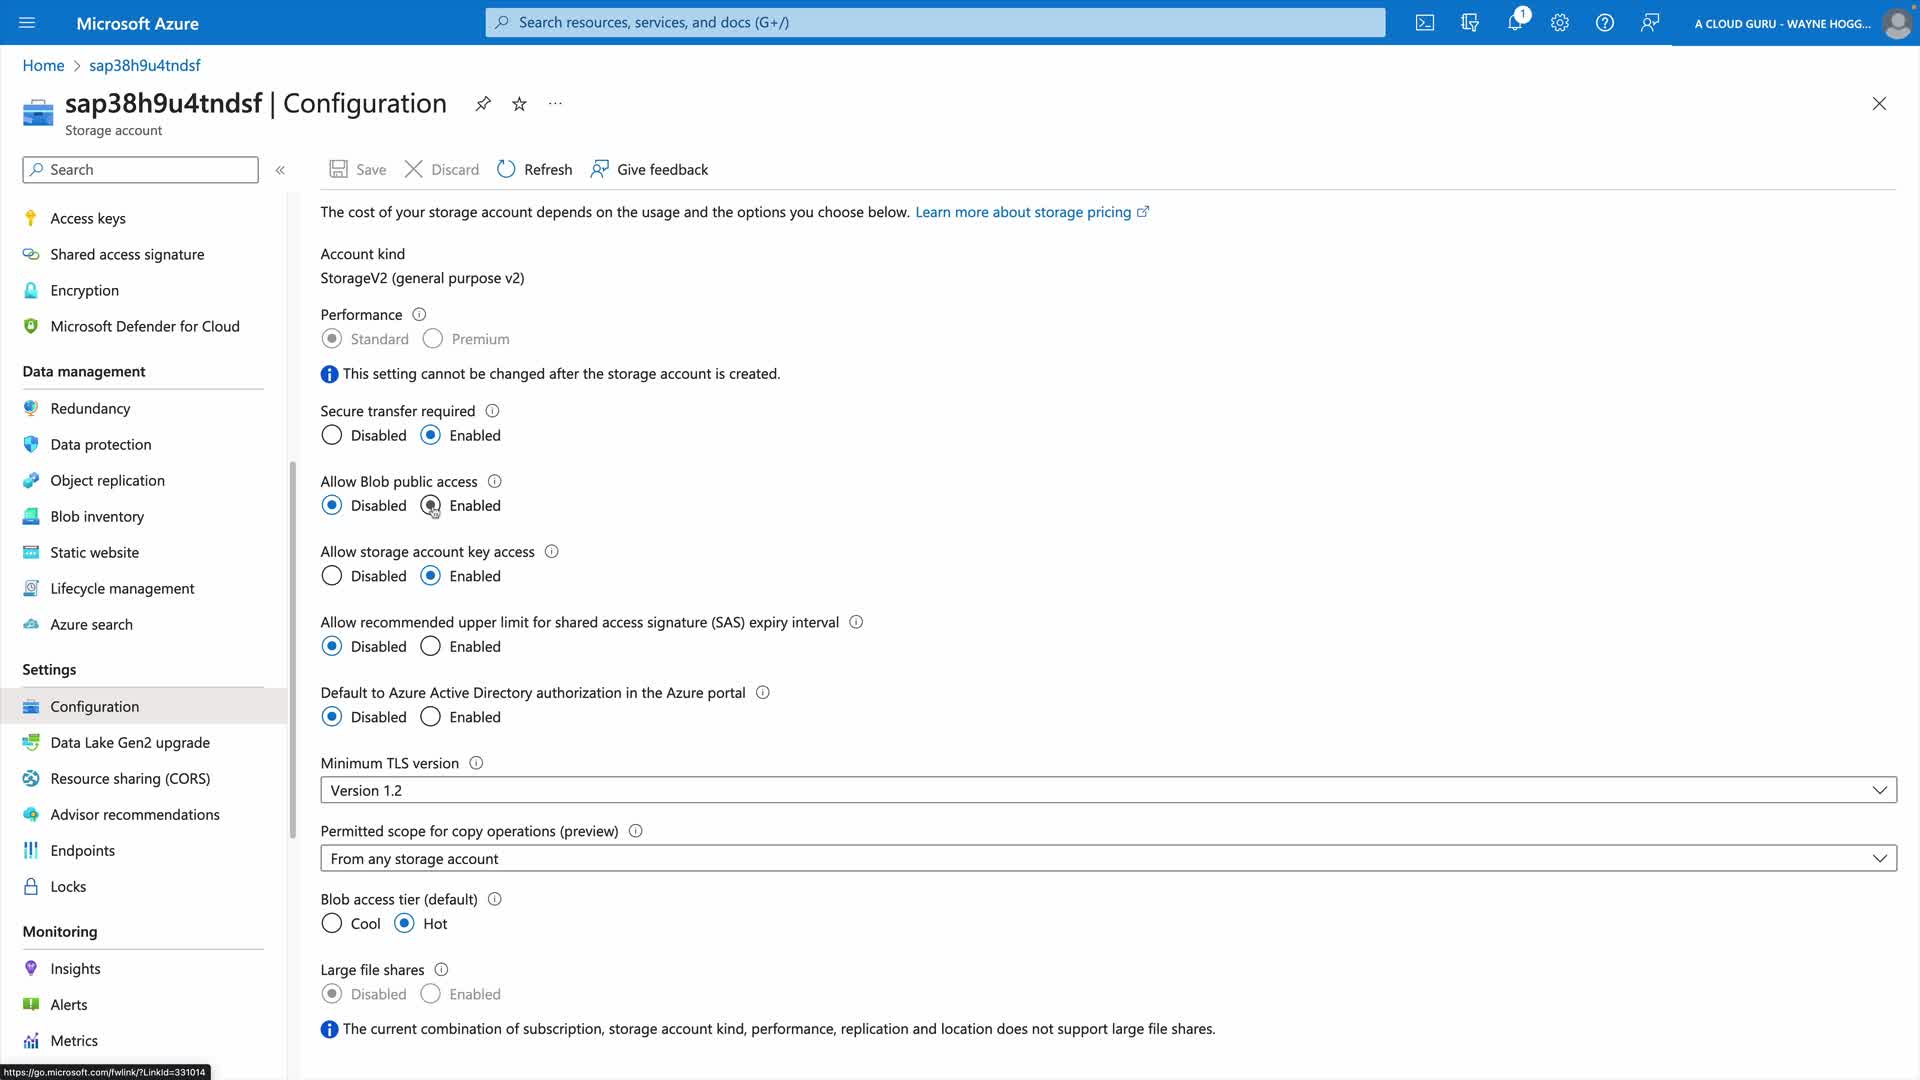This screenshot has width=1920, height=1080.
Task: Expand Permitted scope for copy operations dropdown
Action: 1108,859
